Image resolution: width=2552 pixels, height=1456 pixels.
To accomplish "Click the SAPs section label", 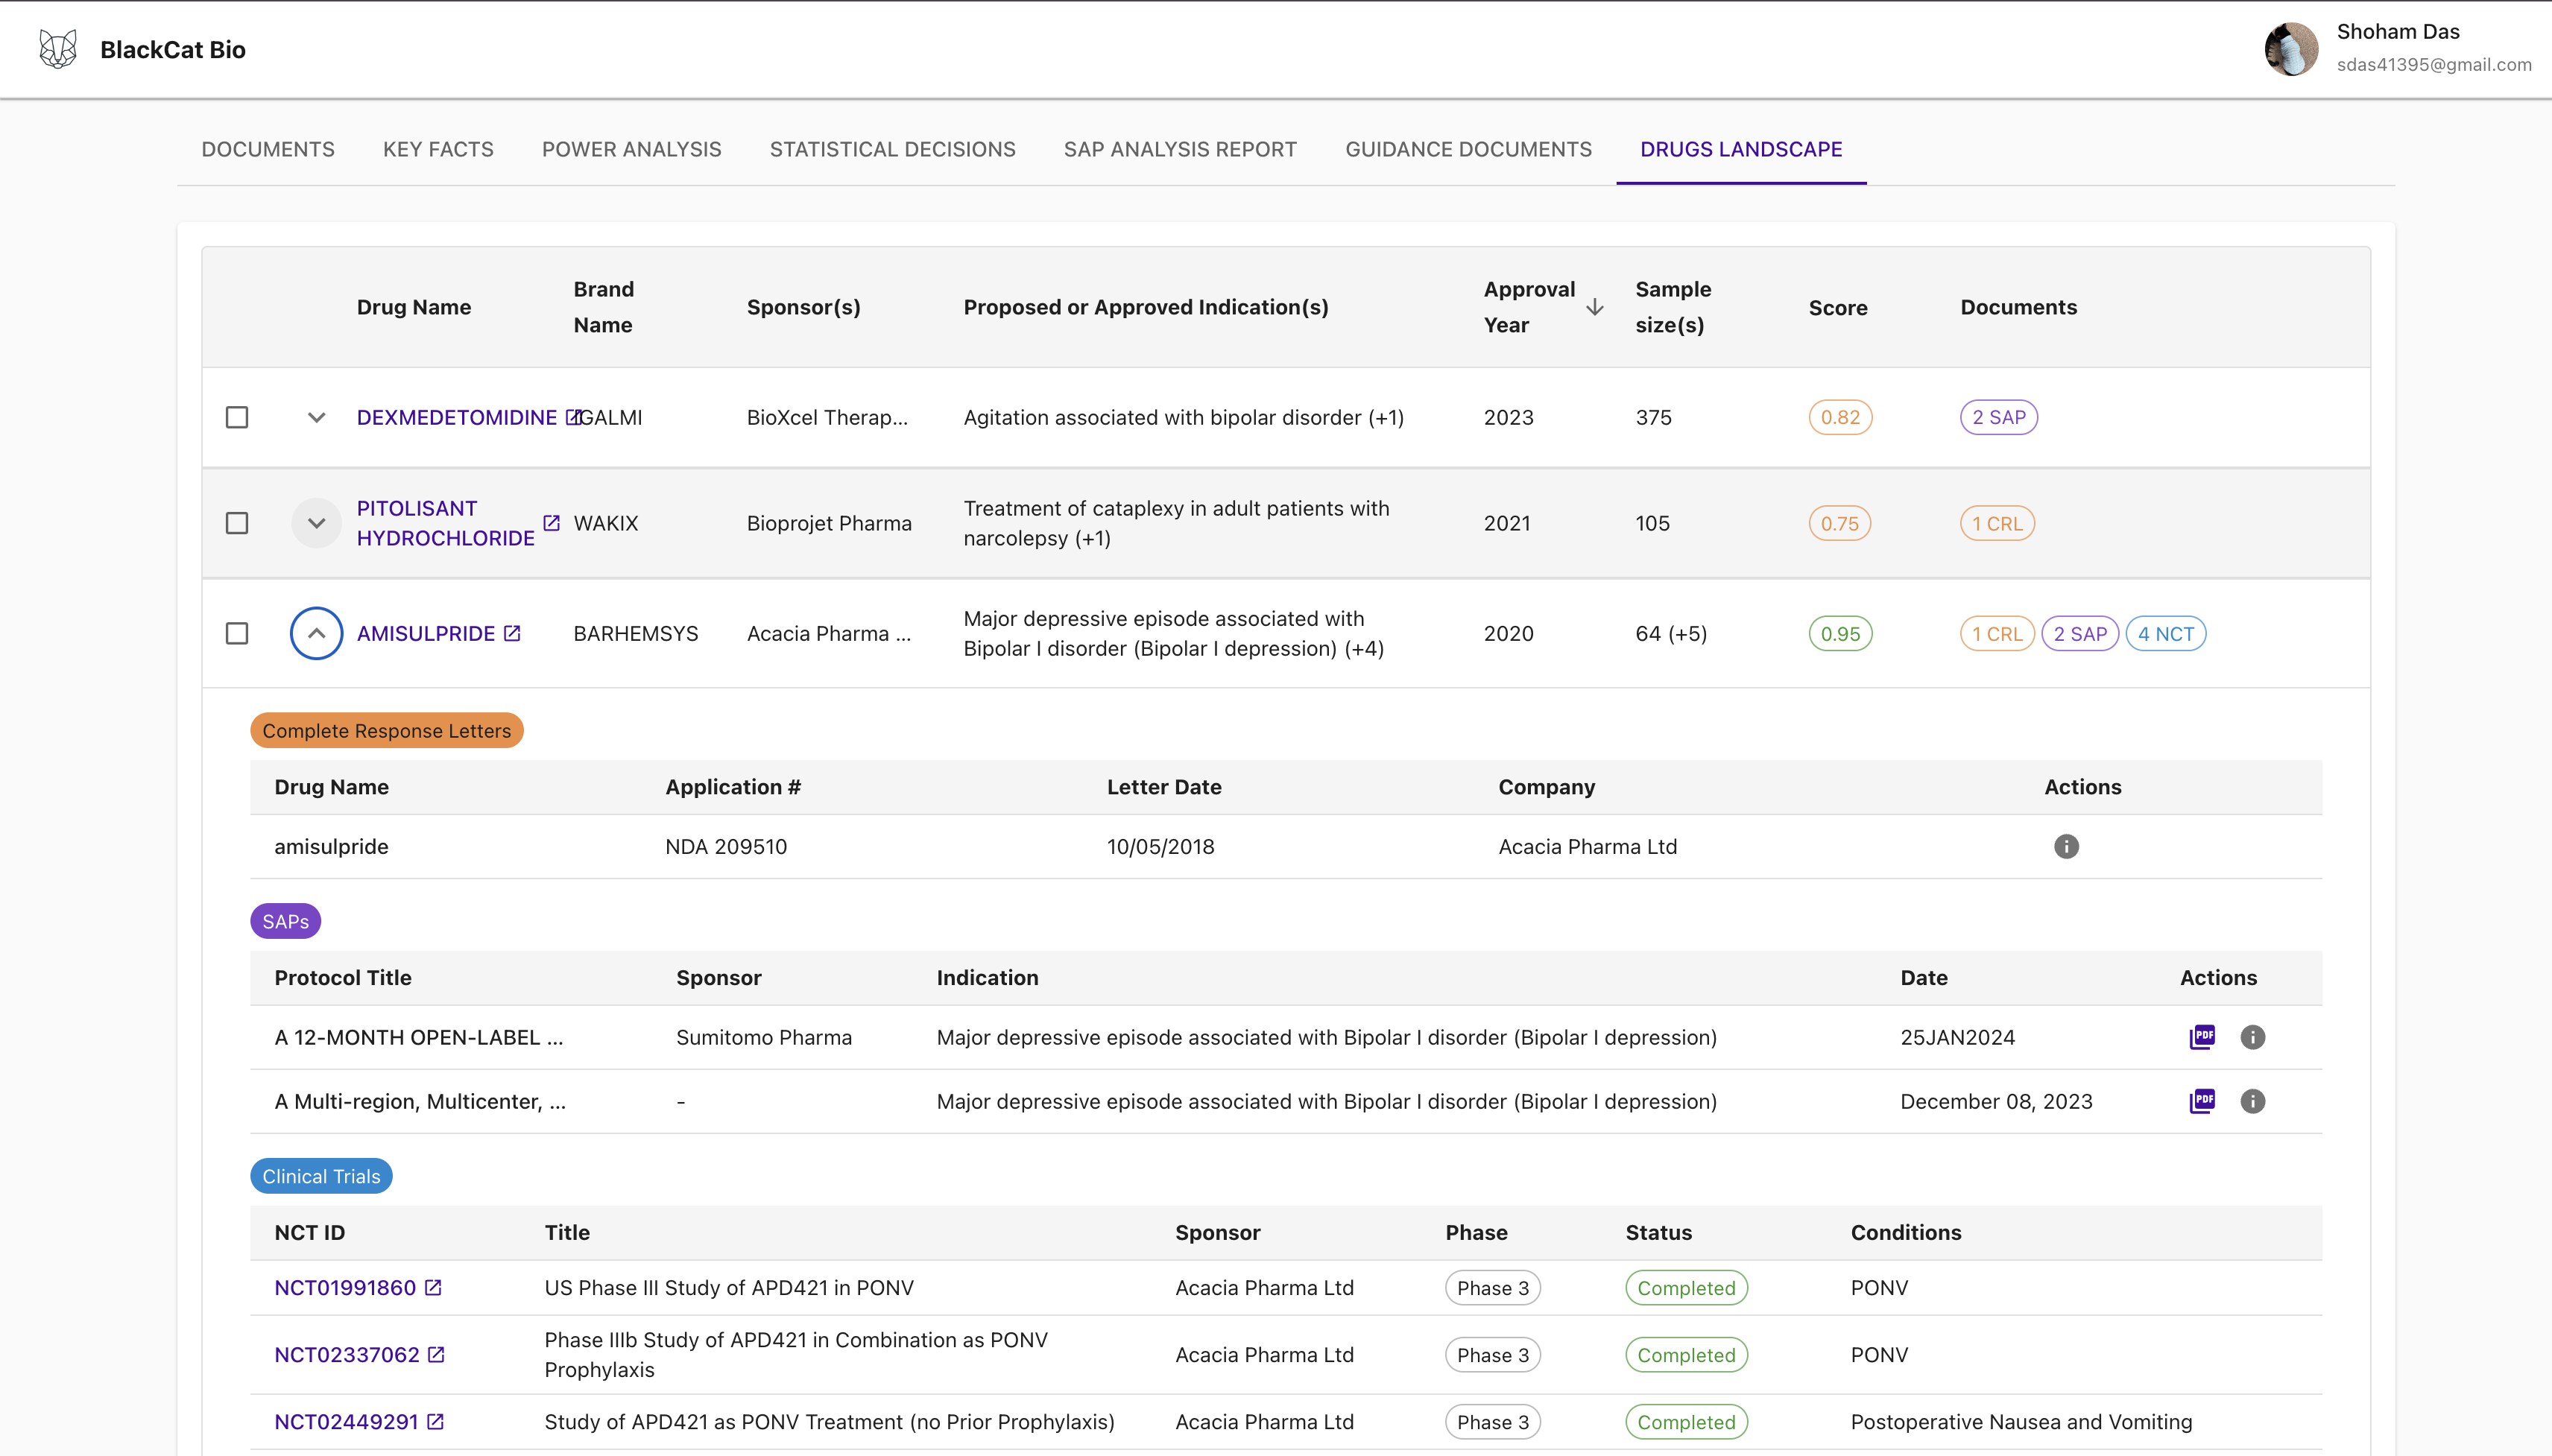I will tap(286, 921).
